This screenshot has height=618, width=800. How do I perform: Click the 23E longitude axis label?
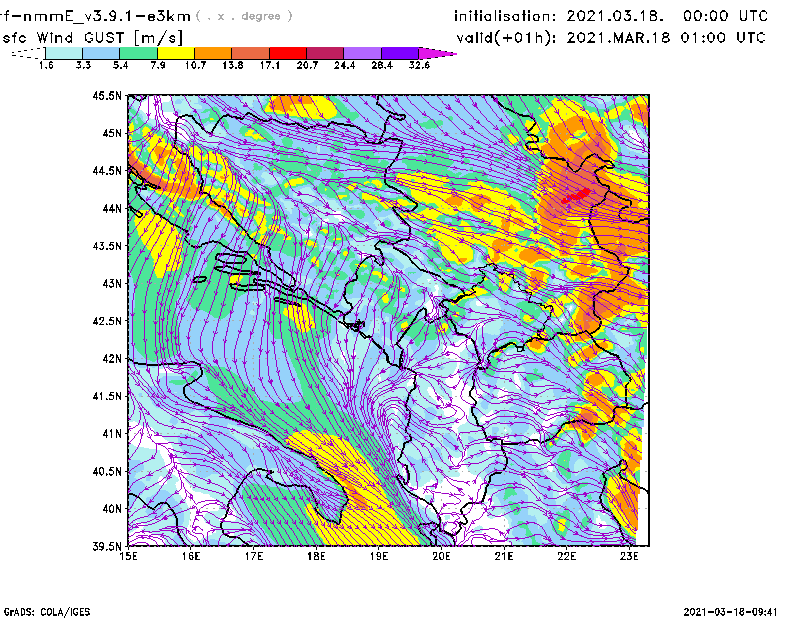tap(629, 556)
